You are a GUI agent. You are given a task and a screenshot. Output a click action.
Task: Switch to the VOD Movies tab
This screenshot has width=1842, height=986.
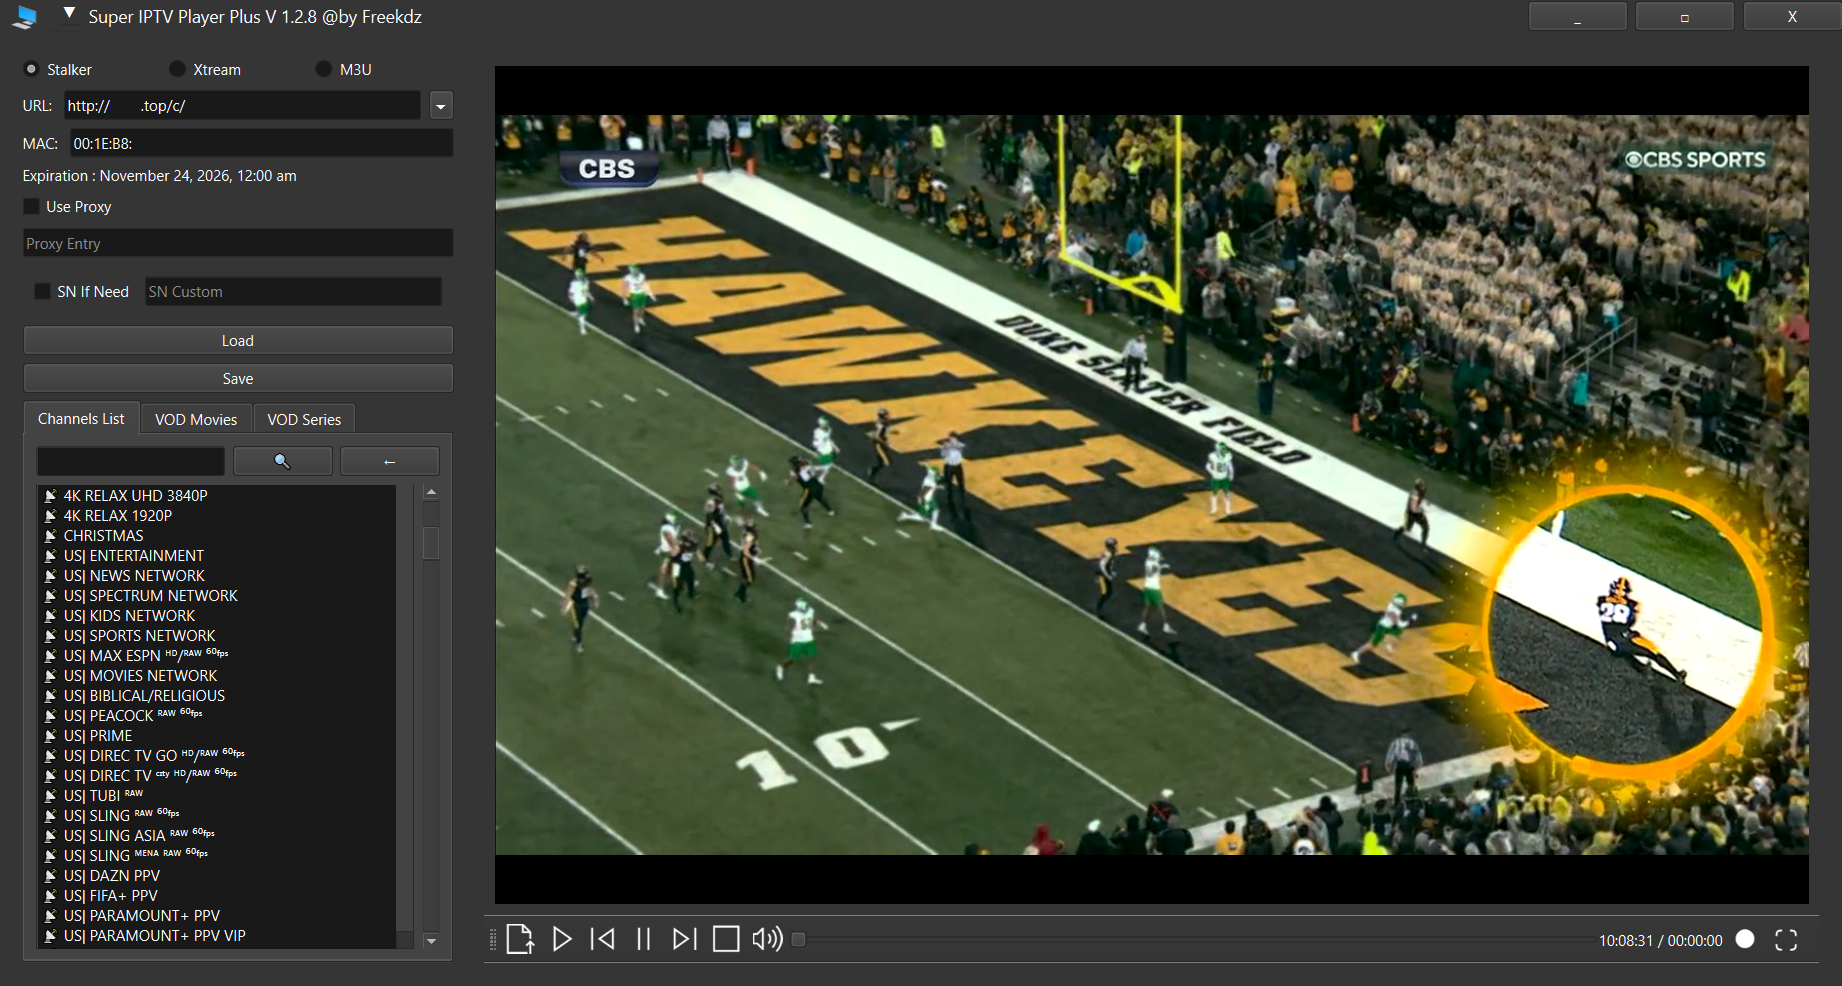point(196,419)
